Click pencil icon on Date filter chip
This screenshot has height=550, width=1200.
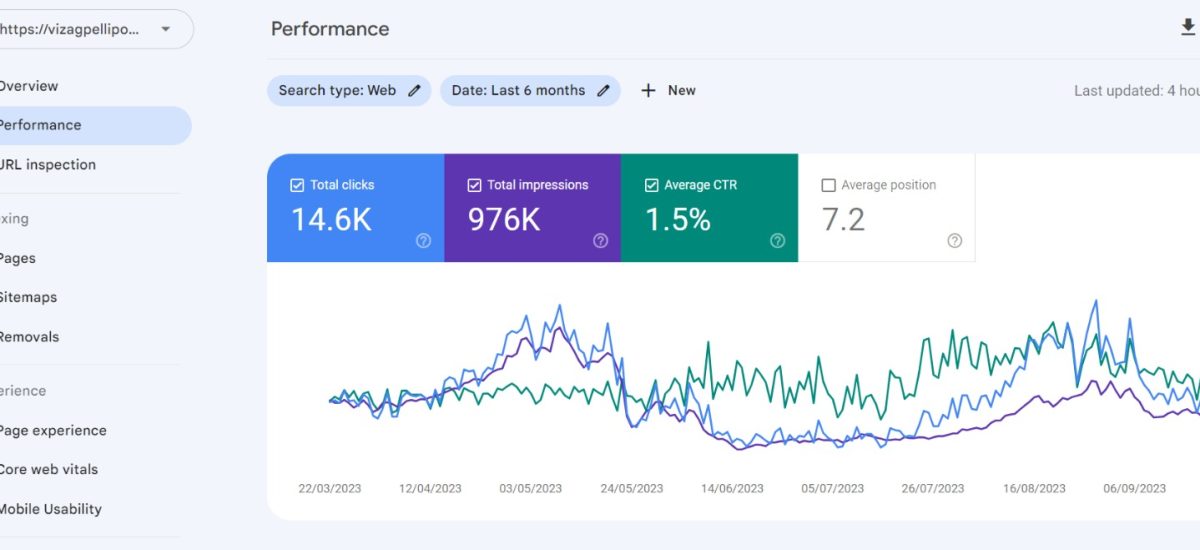tap(603, 91)
